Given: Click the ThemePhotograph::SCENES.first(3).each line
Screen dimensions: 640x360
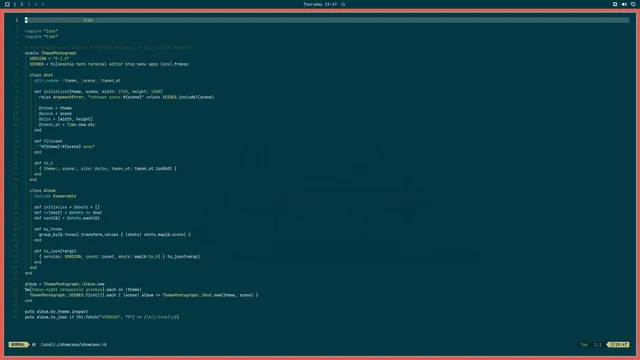Looking at the screenshot, I should pyautogui.click(x=144, y=295).
